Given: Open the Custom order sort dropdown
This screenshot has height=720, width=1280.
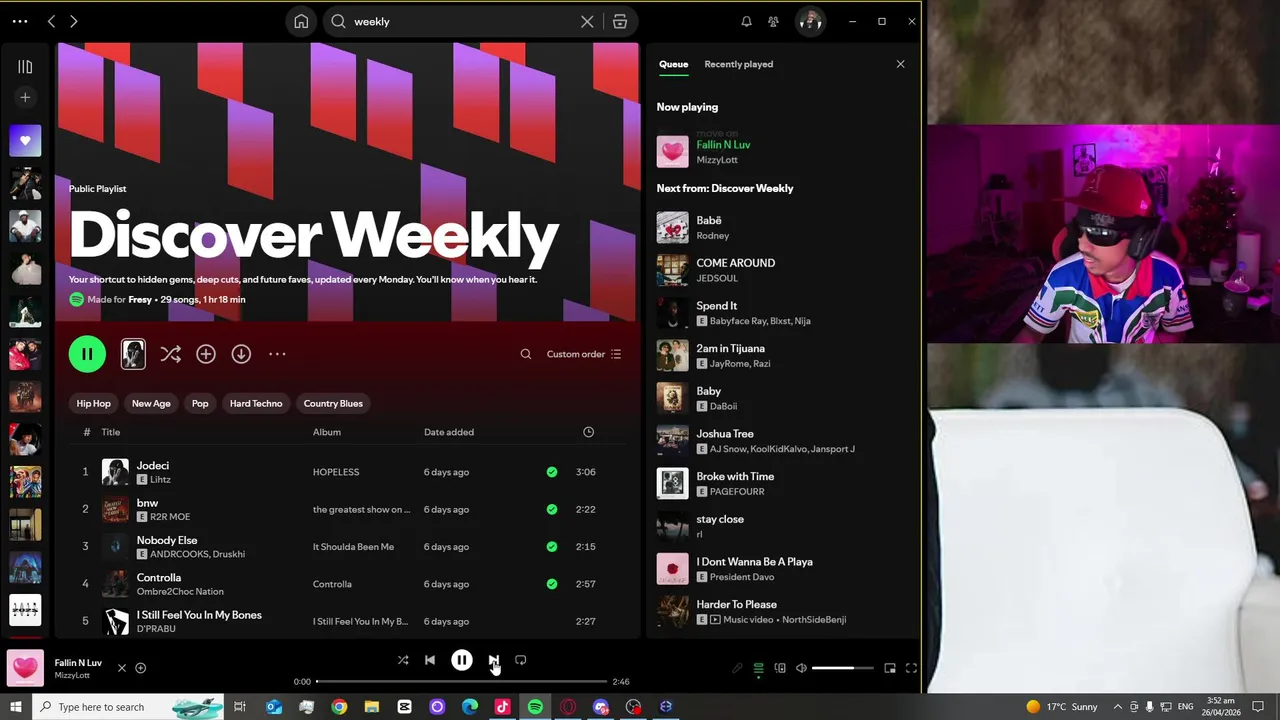Looking at the screenshot, I should (x=584, y=354).
